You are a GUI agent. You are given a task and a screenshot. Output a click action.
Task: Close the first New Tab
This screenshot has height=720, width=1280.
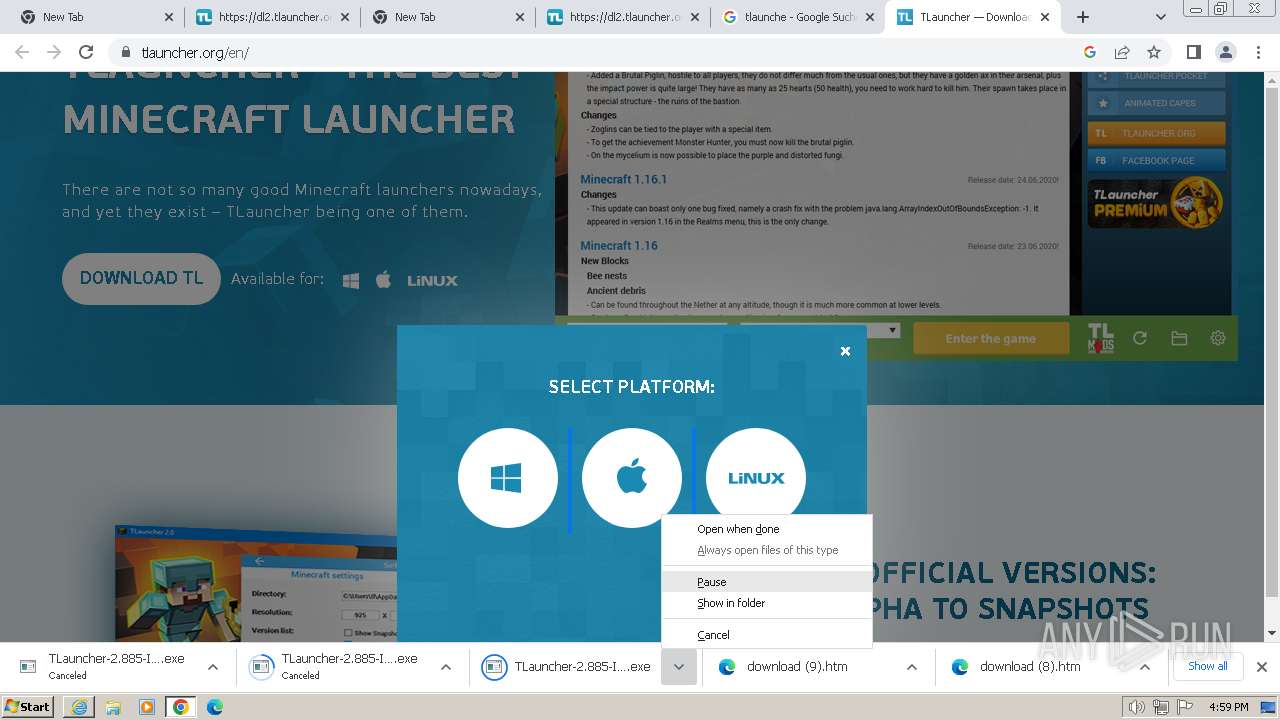[x=168, y=17]
